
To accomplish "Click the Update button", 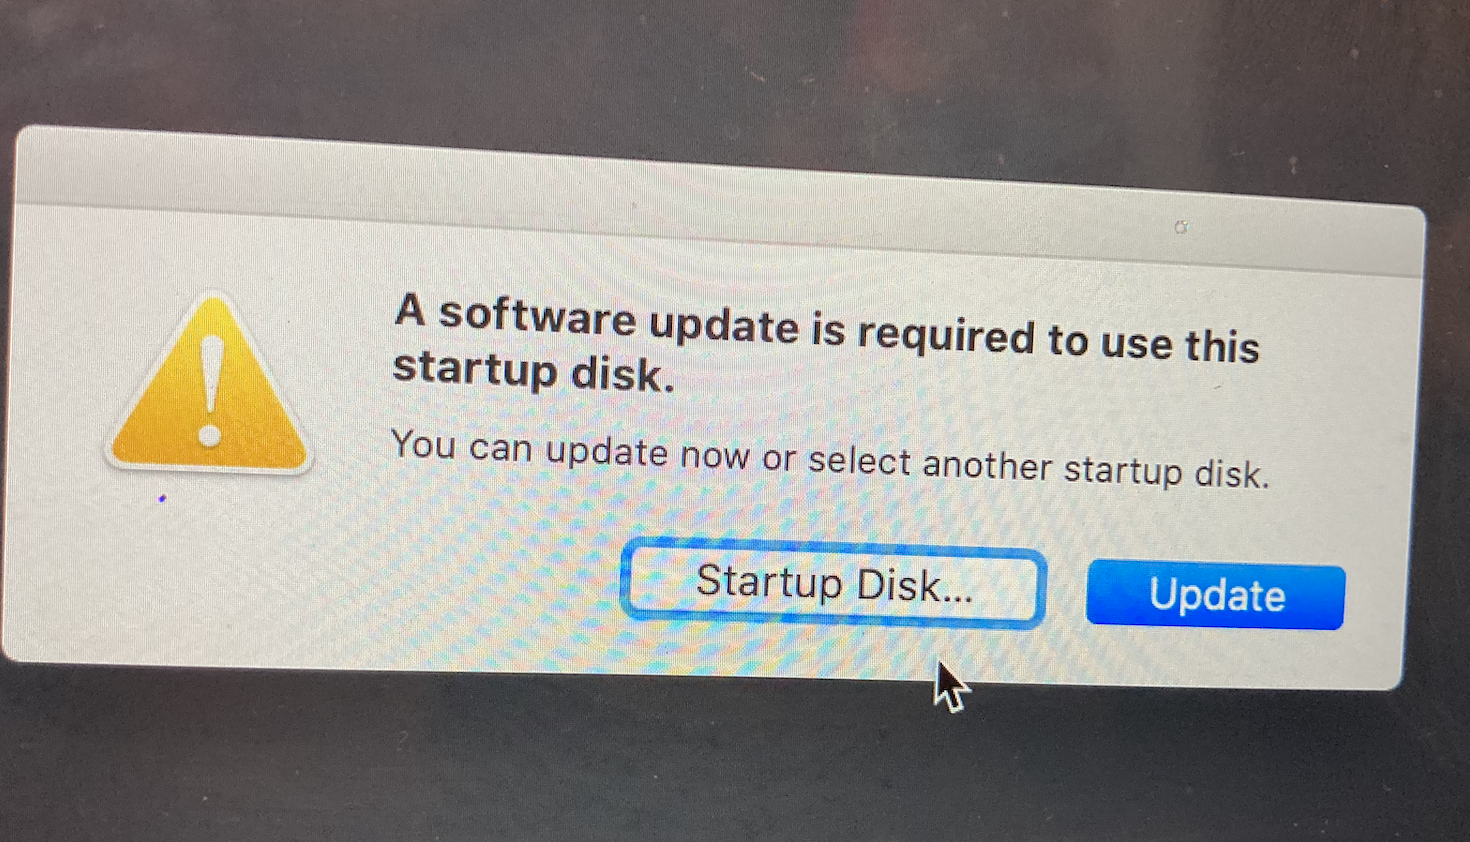I will click(1215, 596).
